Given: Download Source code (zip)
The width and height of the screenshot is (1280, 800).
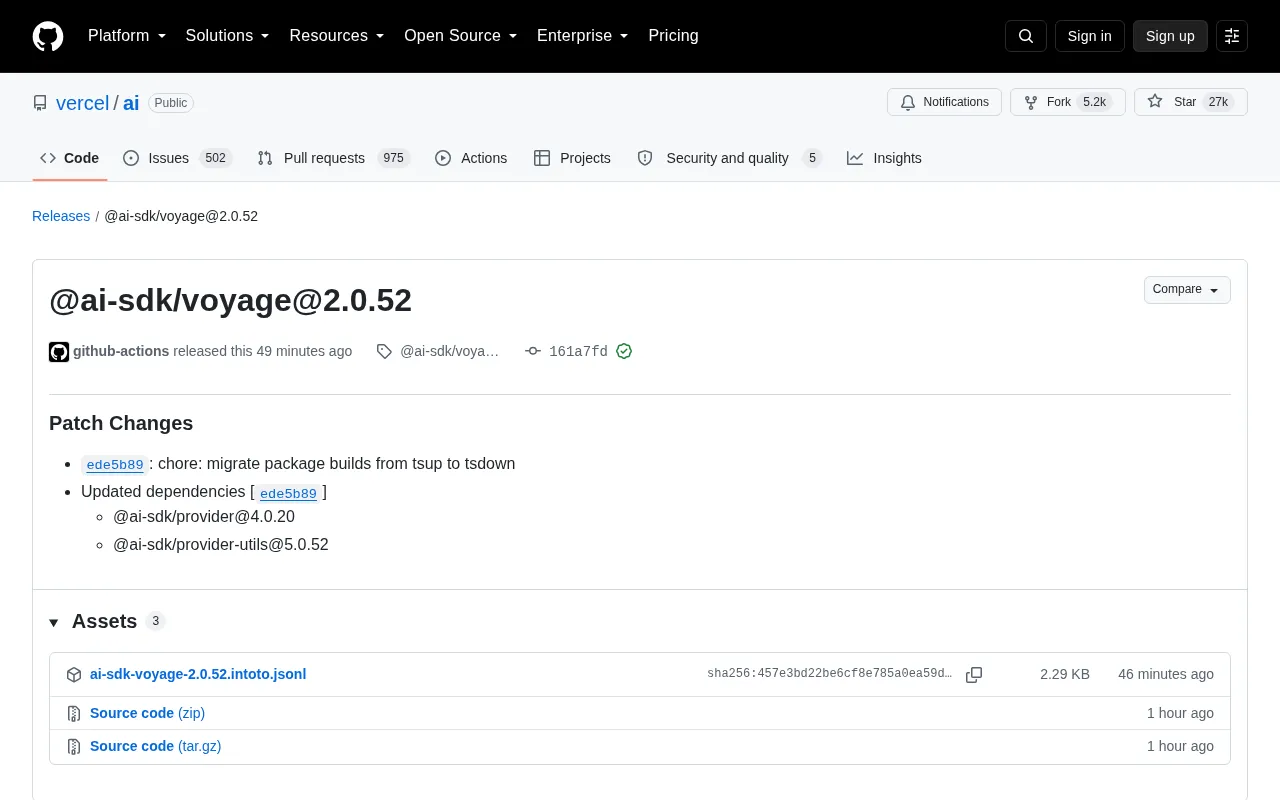Looking at the screenshot, I should (x=147, y=713).
